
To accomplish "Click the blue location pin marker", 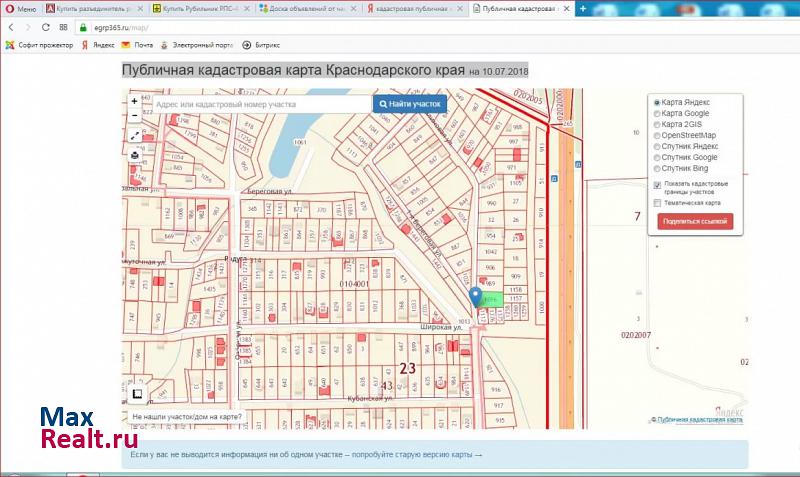I will pyautogui.click(x=476, y=297).
